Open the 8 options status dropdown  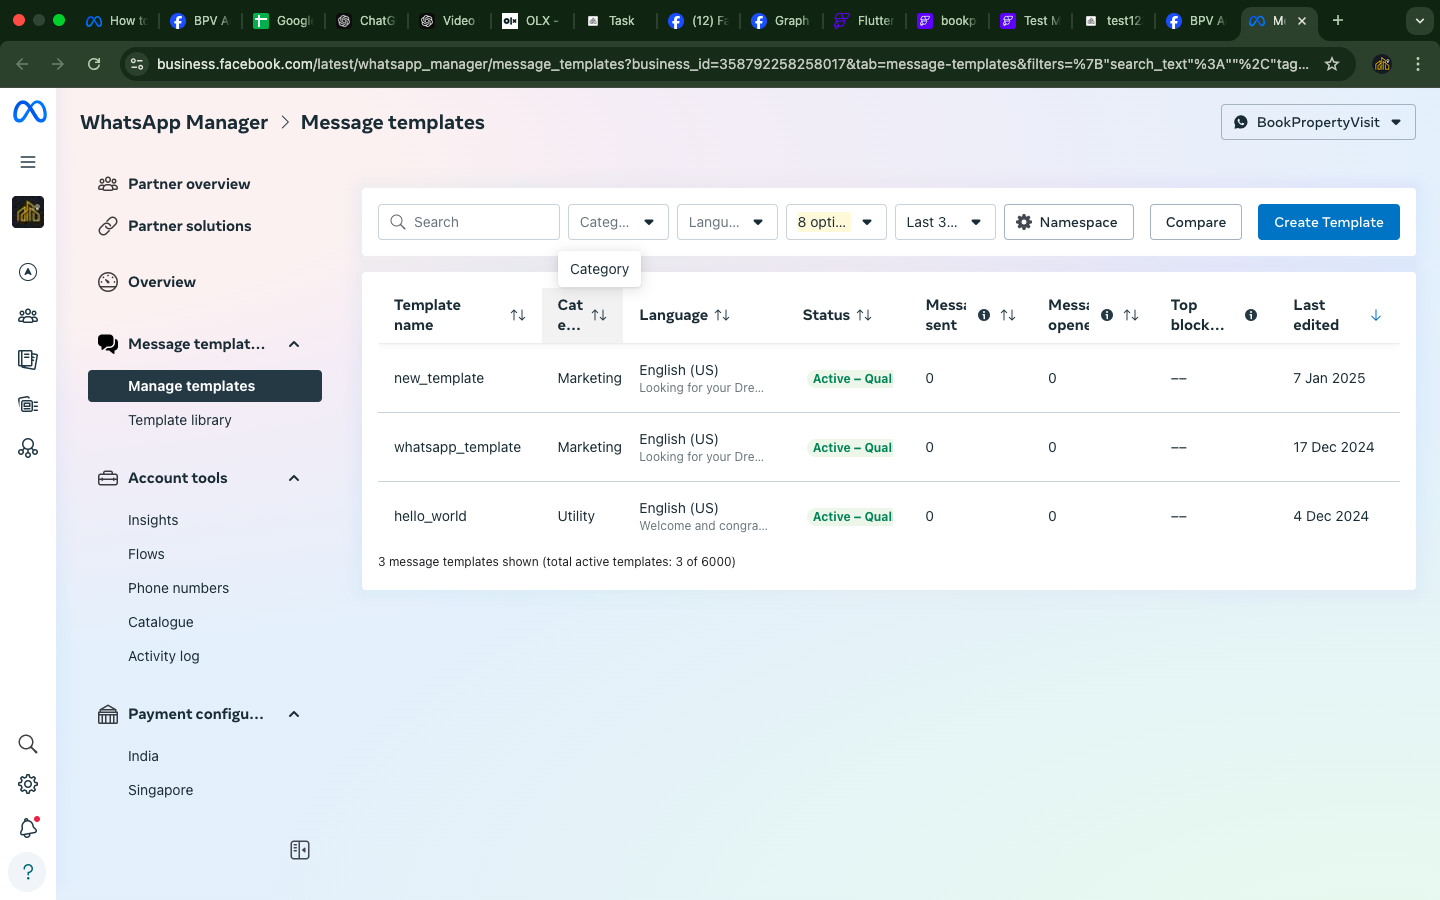coord(836,222)
